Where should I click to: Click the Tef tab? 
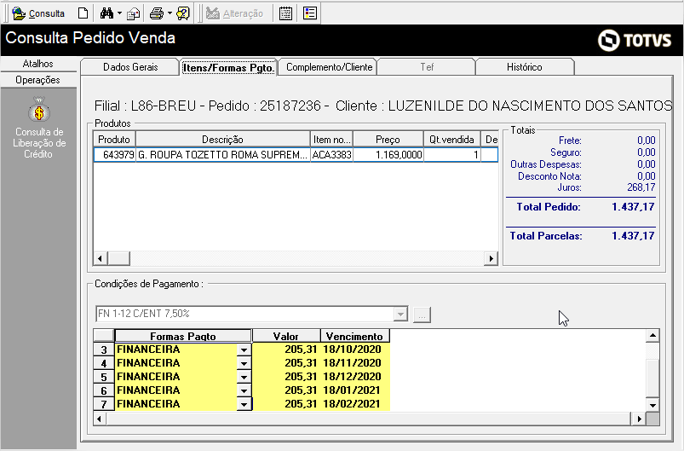pos(427,67)
